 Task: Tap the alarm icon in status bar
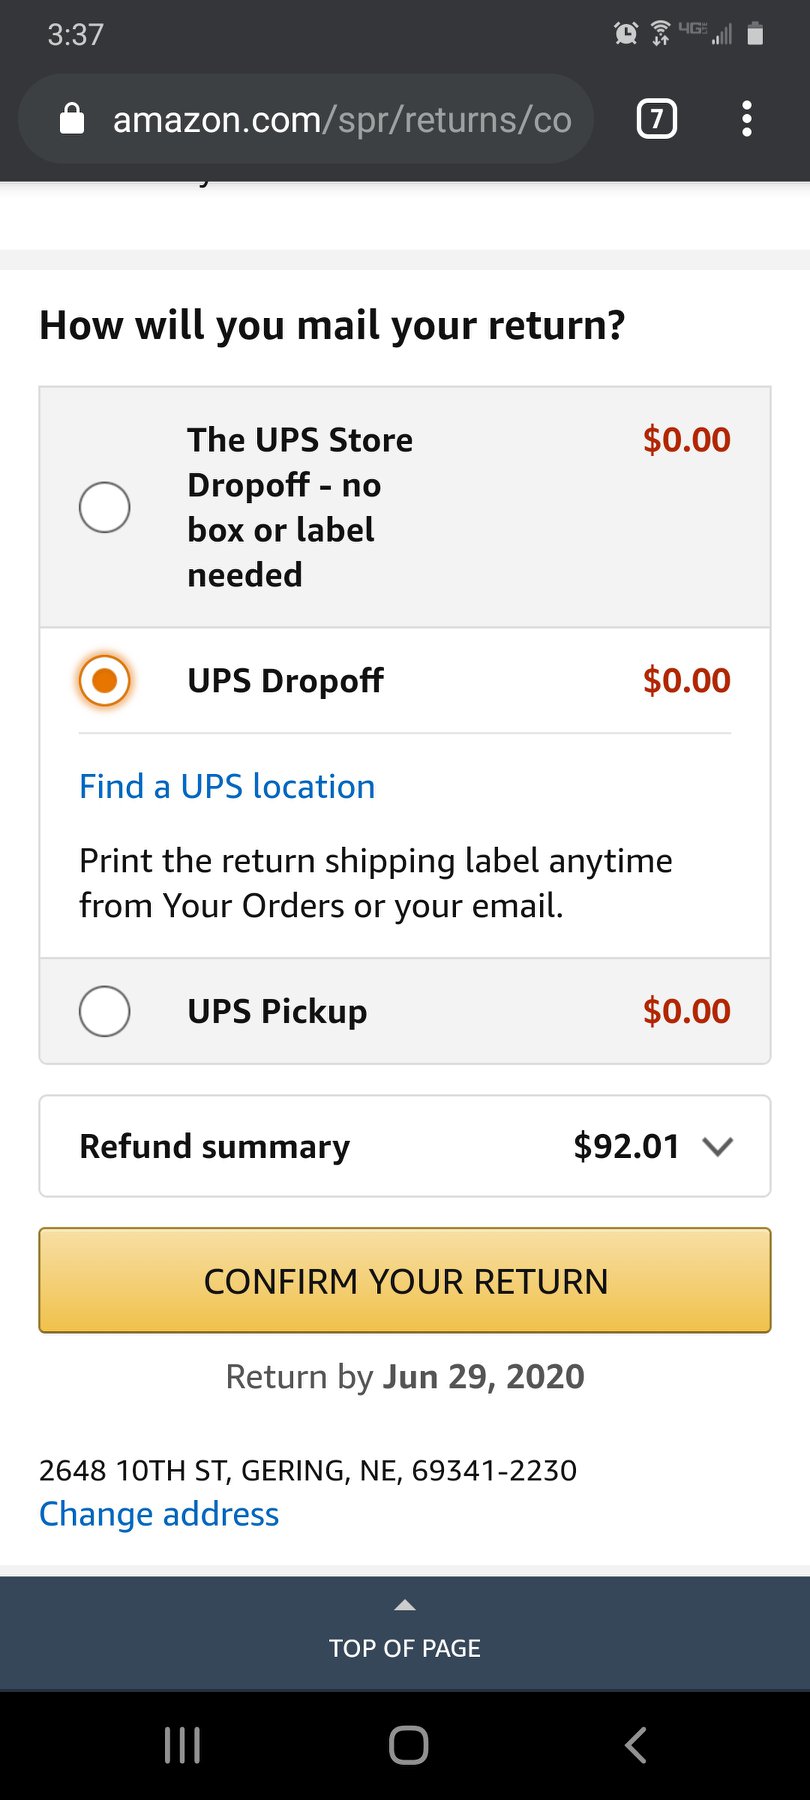coord(626,34)
